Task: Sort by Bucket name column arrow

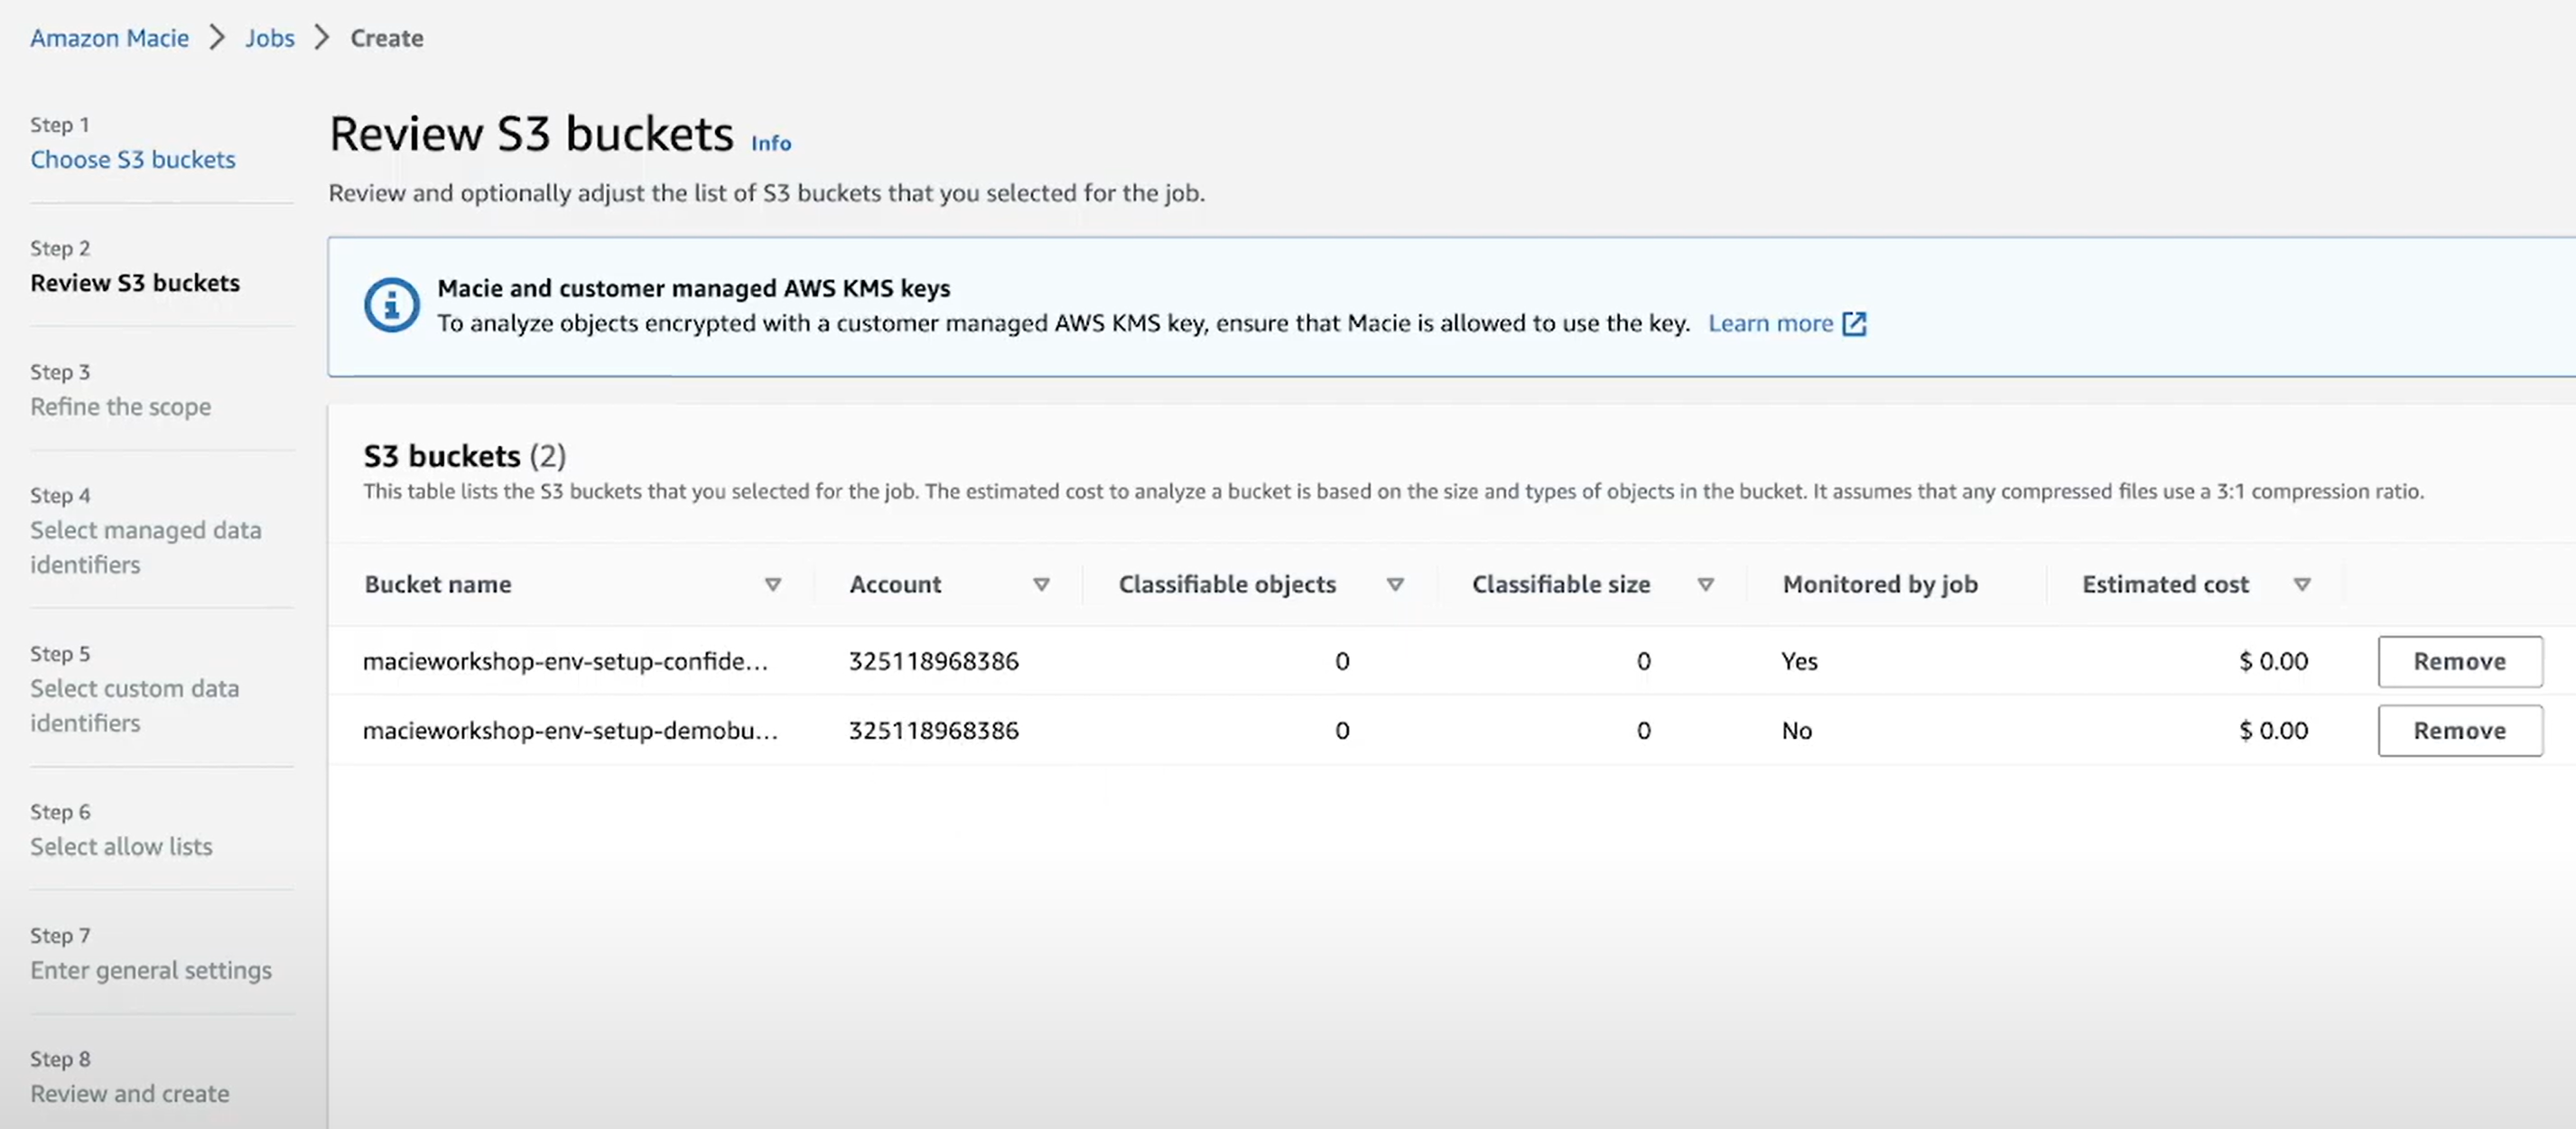Action: pyautogui.click(x=773, y=585)
